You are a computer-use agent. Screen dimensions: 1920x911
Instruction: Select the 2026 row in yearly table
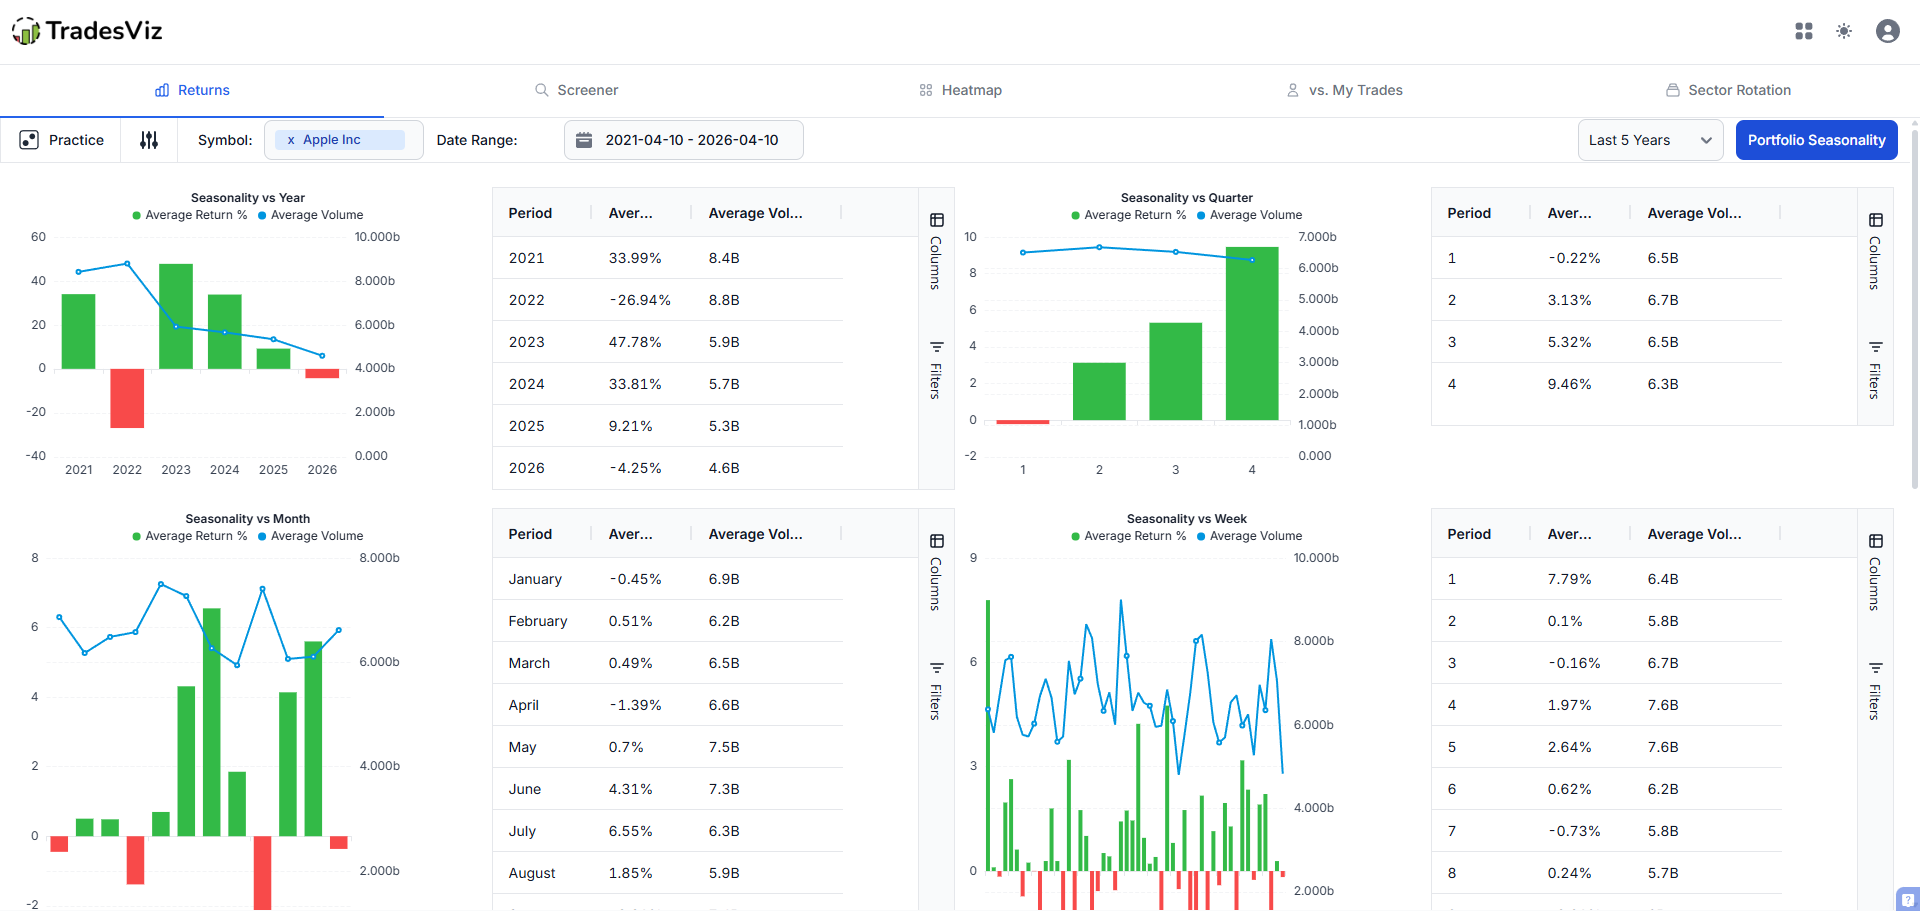[x=668, y=468]
